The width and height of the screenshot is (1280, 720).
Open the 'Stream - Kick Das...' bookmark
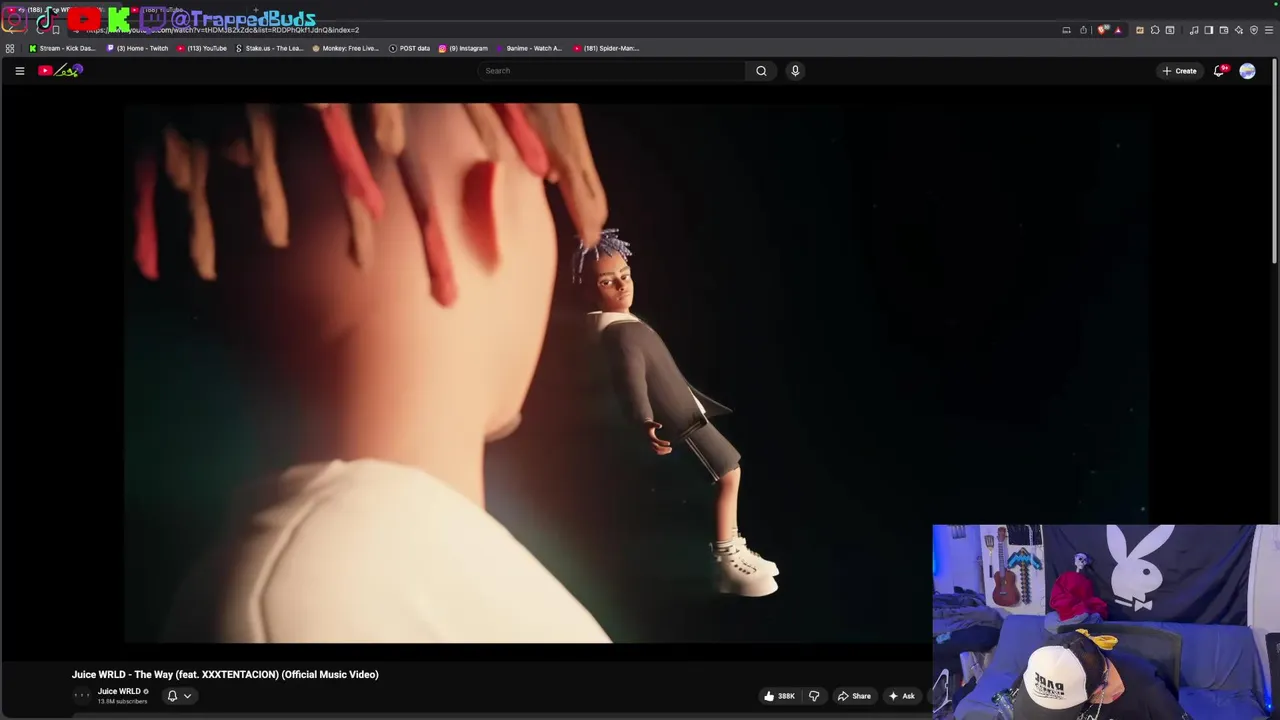(x=62, y=48)
